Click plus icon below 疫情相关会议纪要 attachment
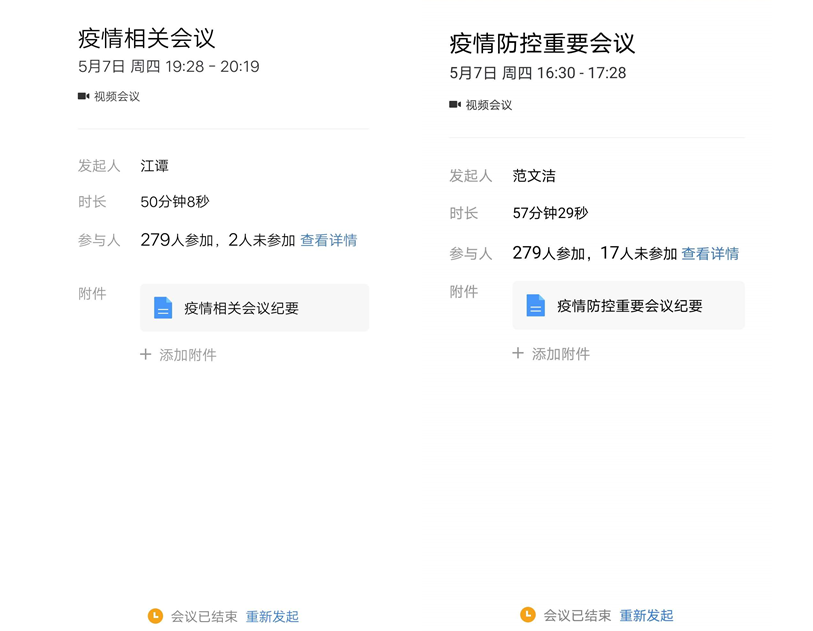The image size is (813, 631). [146, 354]
